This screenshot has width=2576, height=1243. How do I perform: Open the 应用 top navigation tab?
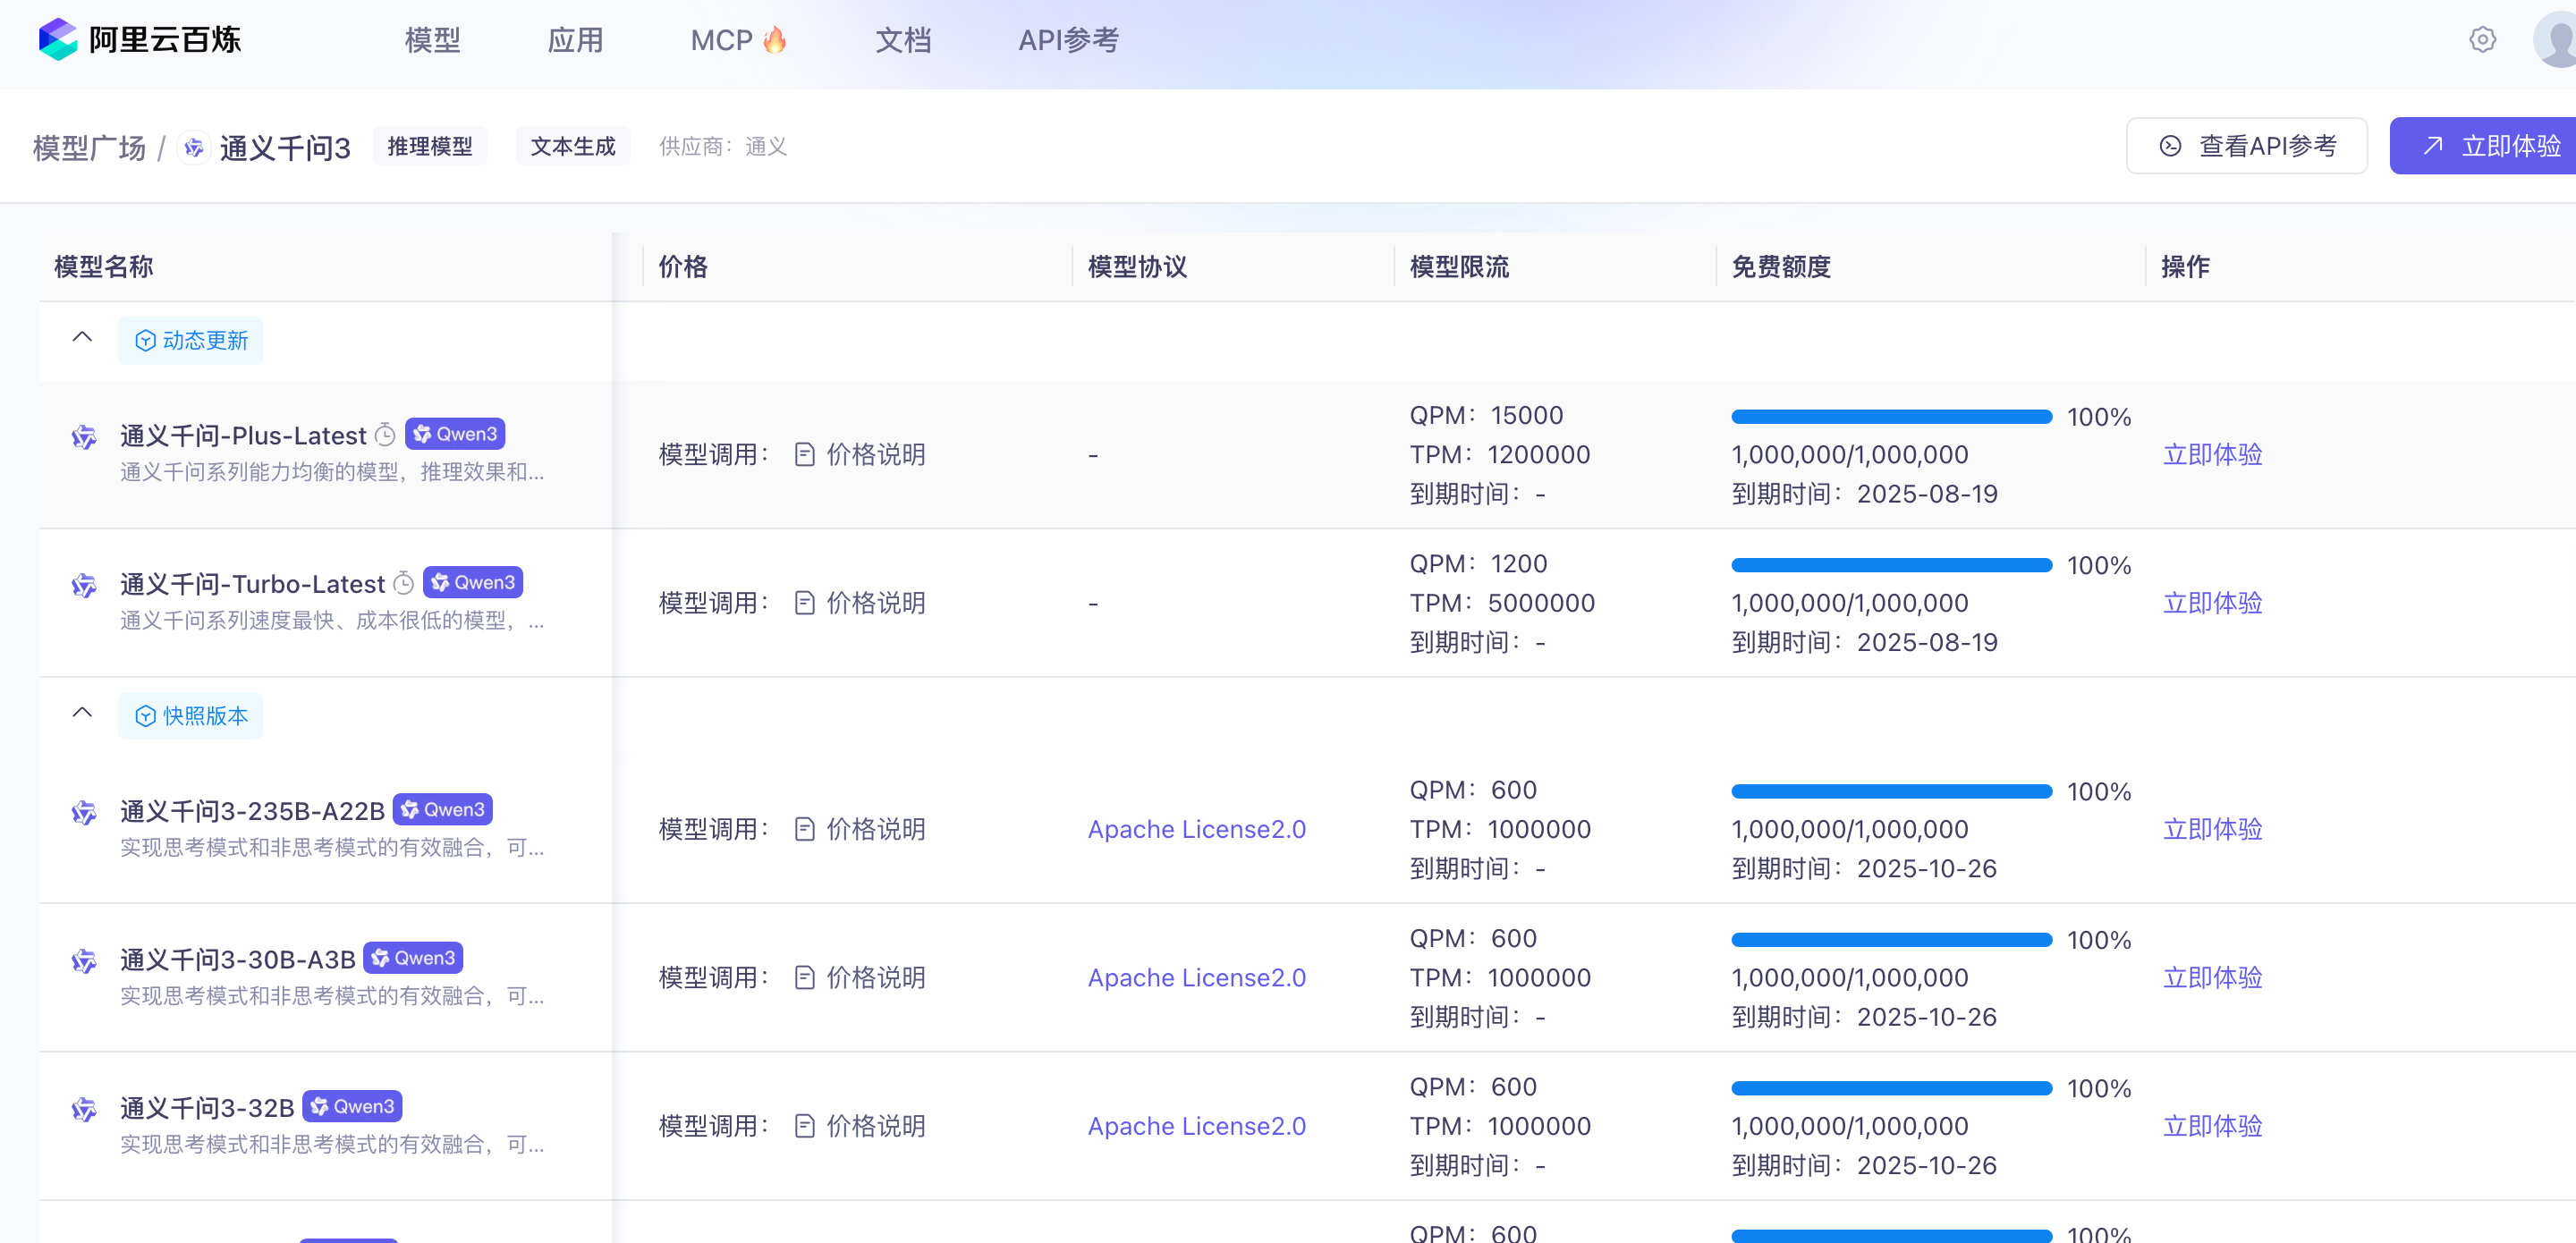[x=575, y=40]
